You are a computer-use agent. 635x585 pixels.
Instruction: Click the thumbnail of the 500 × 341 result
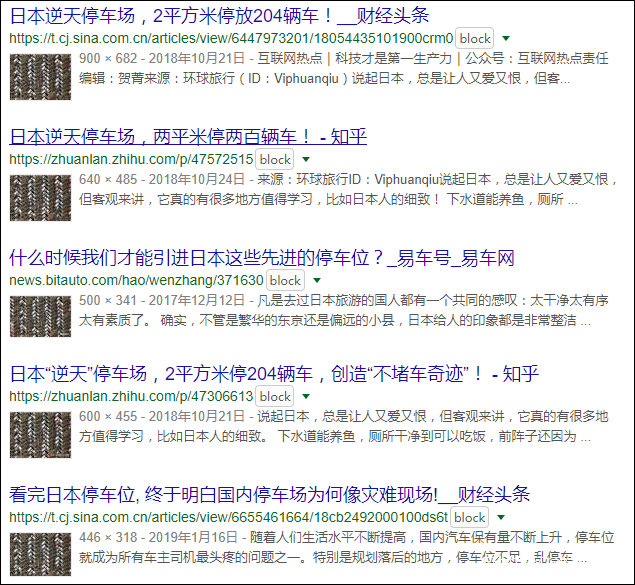(x=40, y=317)
